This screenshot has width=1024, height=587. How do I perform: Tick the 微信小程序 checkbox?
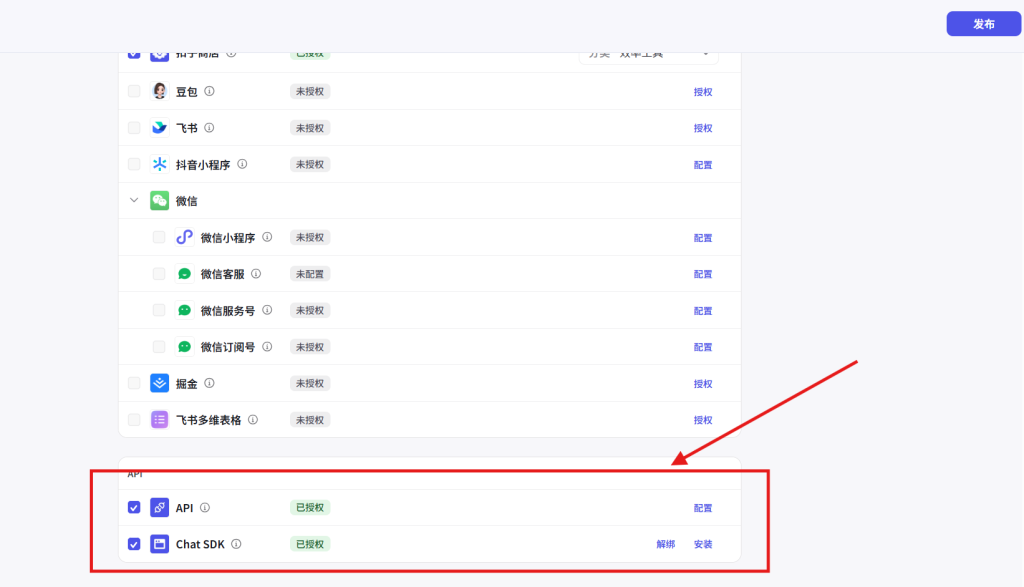pyautogui.click(x=159, y=237)
